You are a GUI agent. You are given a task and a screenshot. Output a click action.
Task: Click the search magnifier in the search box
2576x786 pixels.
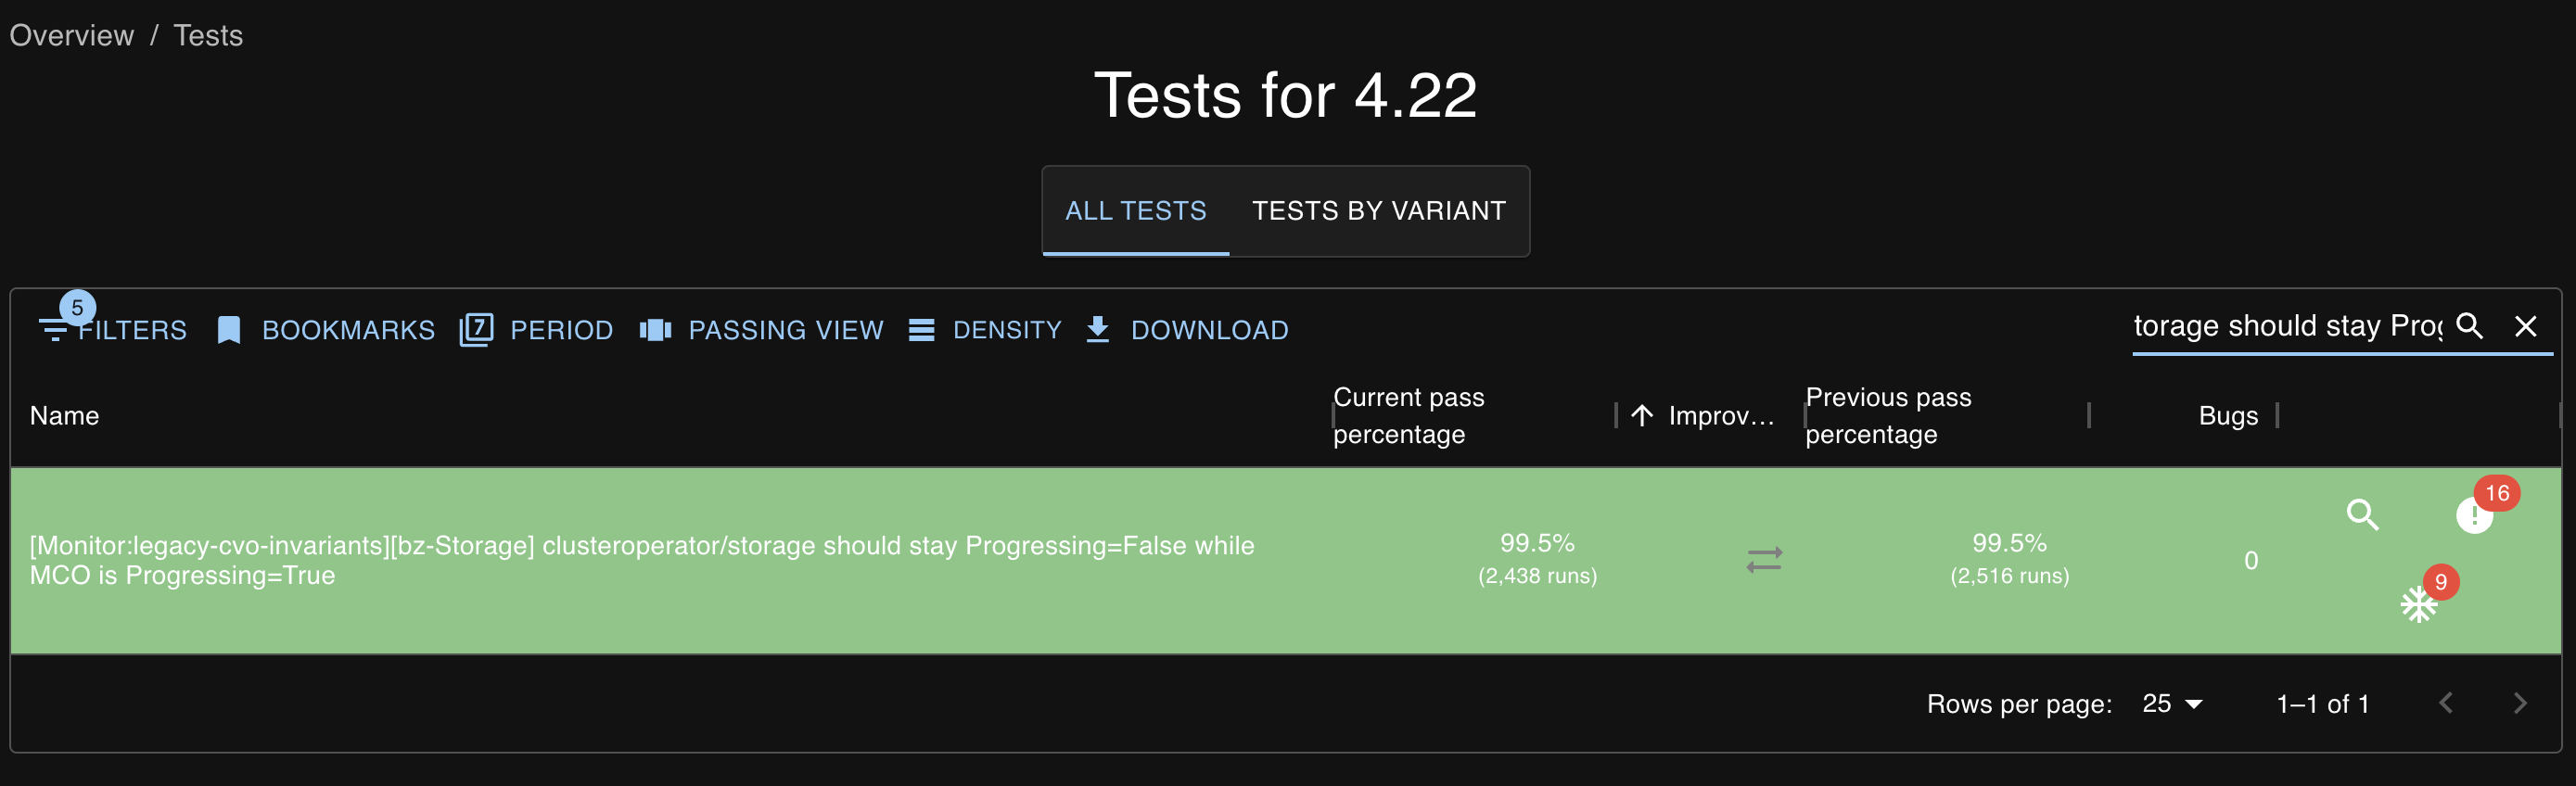(2469, 326)
